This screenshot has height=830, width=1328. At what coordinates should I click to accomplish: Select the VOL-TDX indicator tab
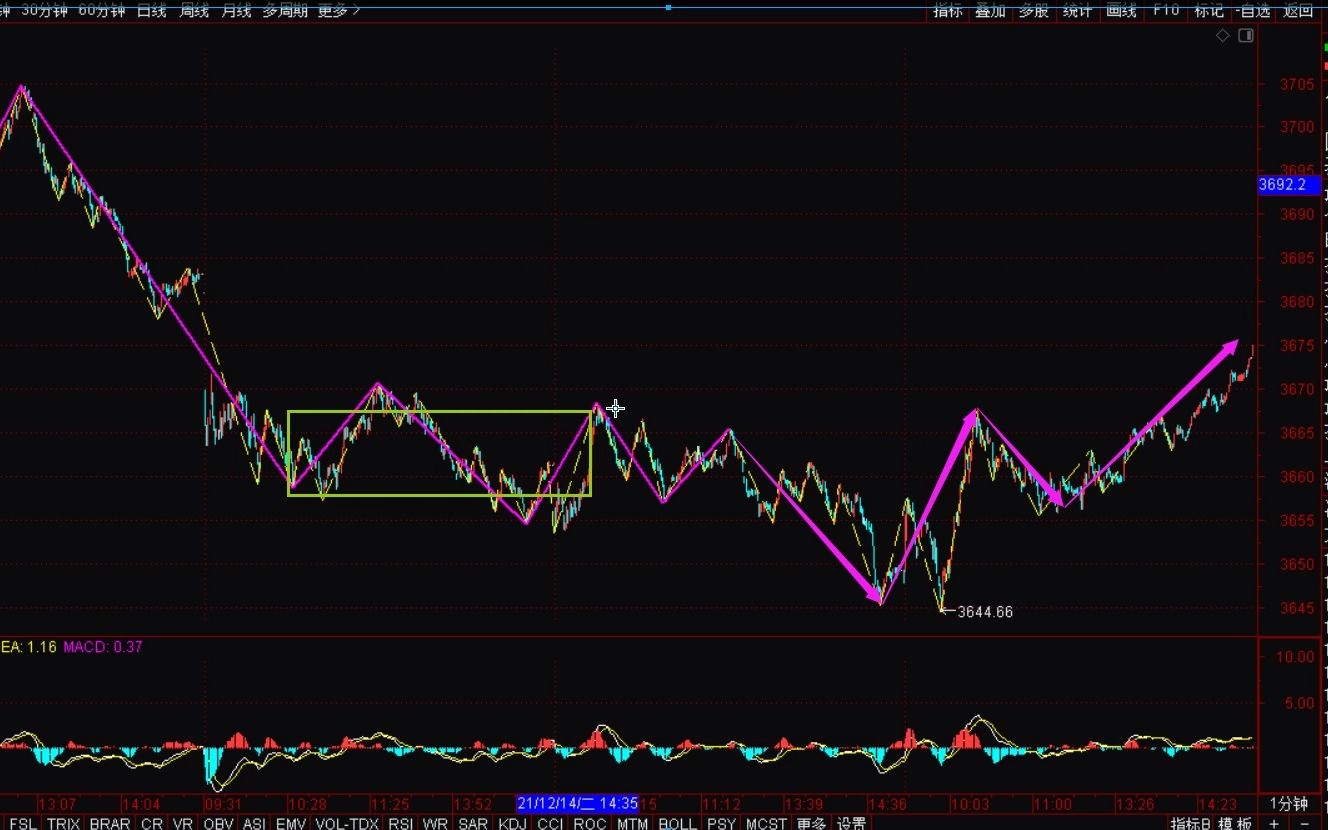click(347, 823)
